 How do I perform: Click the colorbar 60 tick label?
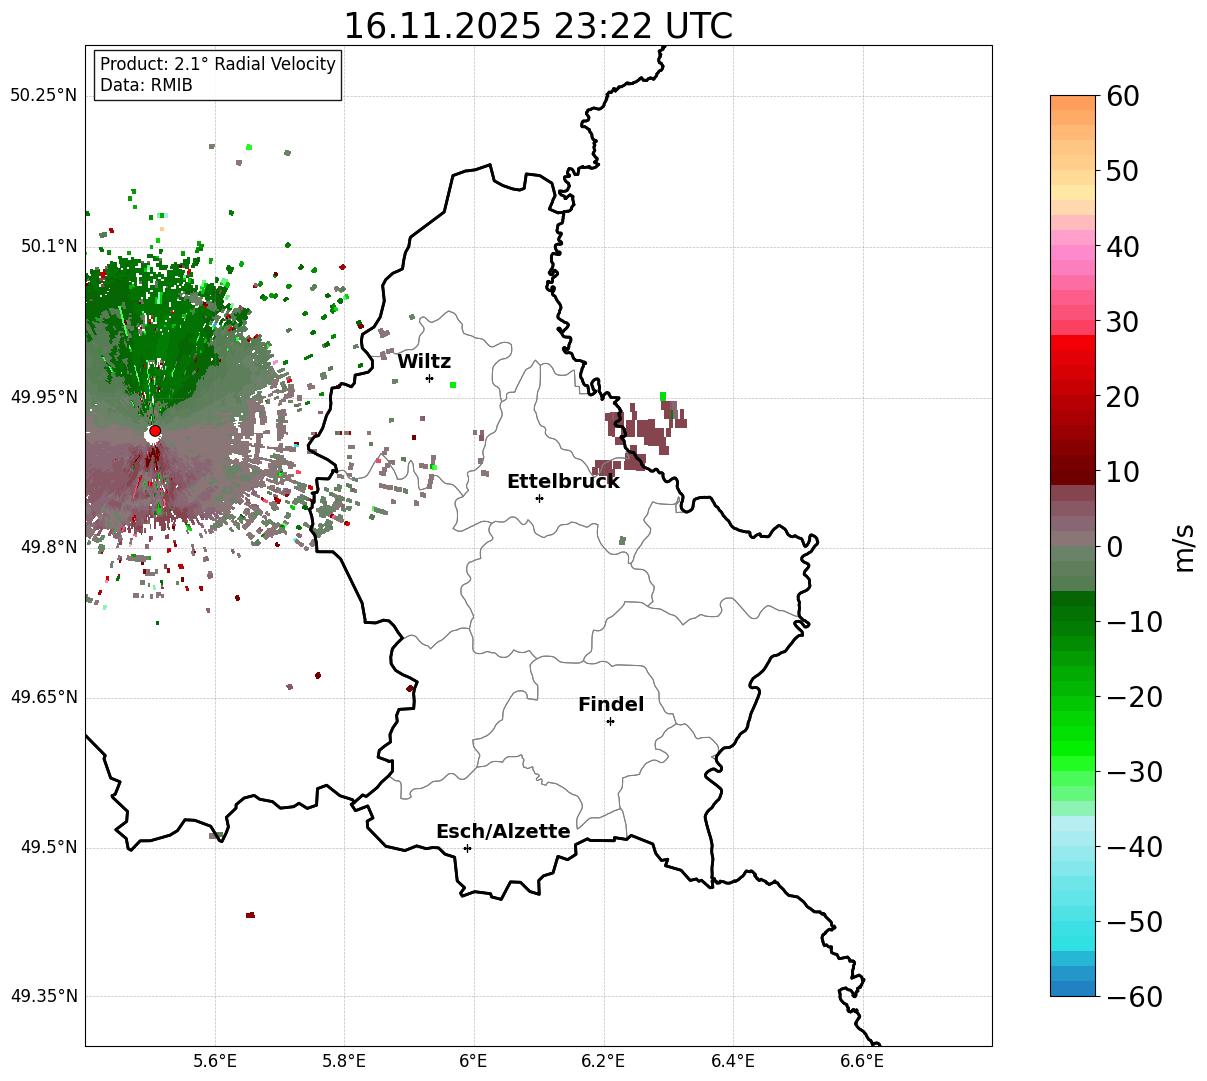[x=1123, y=96]
